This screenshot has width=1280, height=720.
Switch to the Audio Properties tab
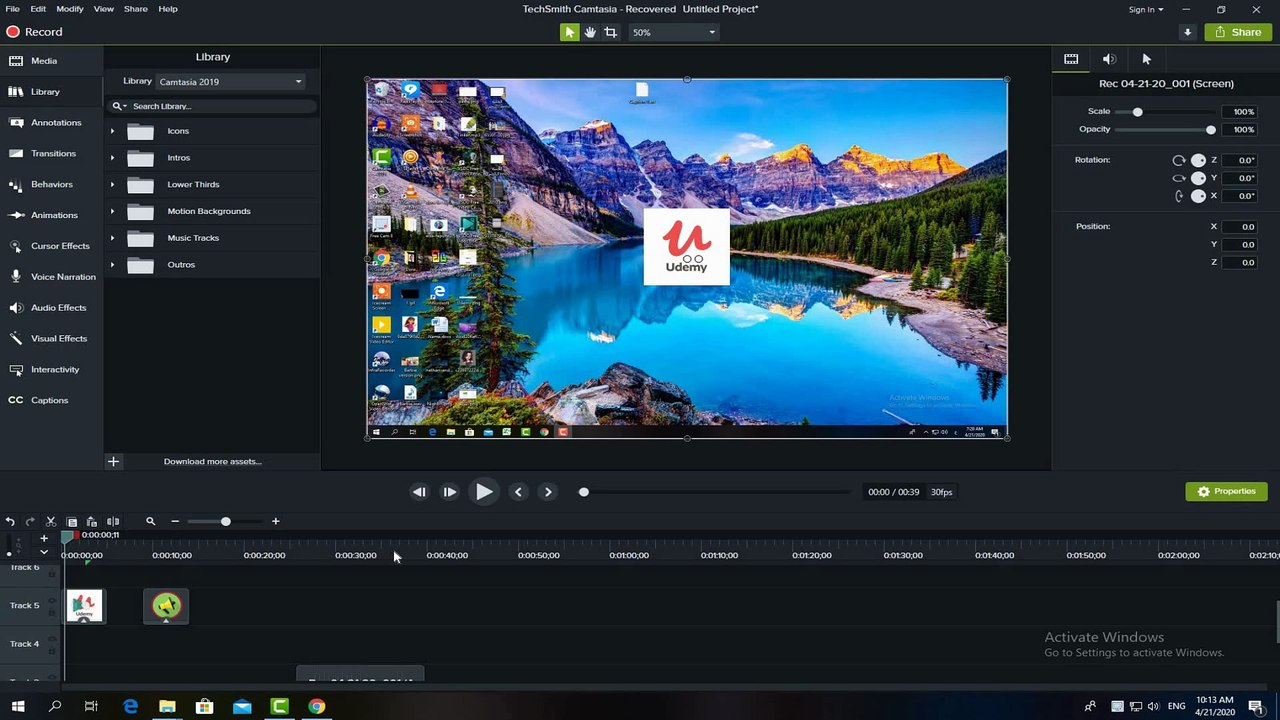pyautogui.click(x=1109, y=59)
